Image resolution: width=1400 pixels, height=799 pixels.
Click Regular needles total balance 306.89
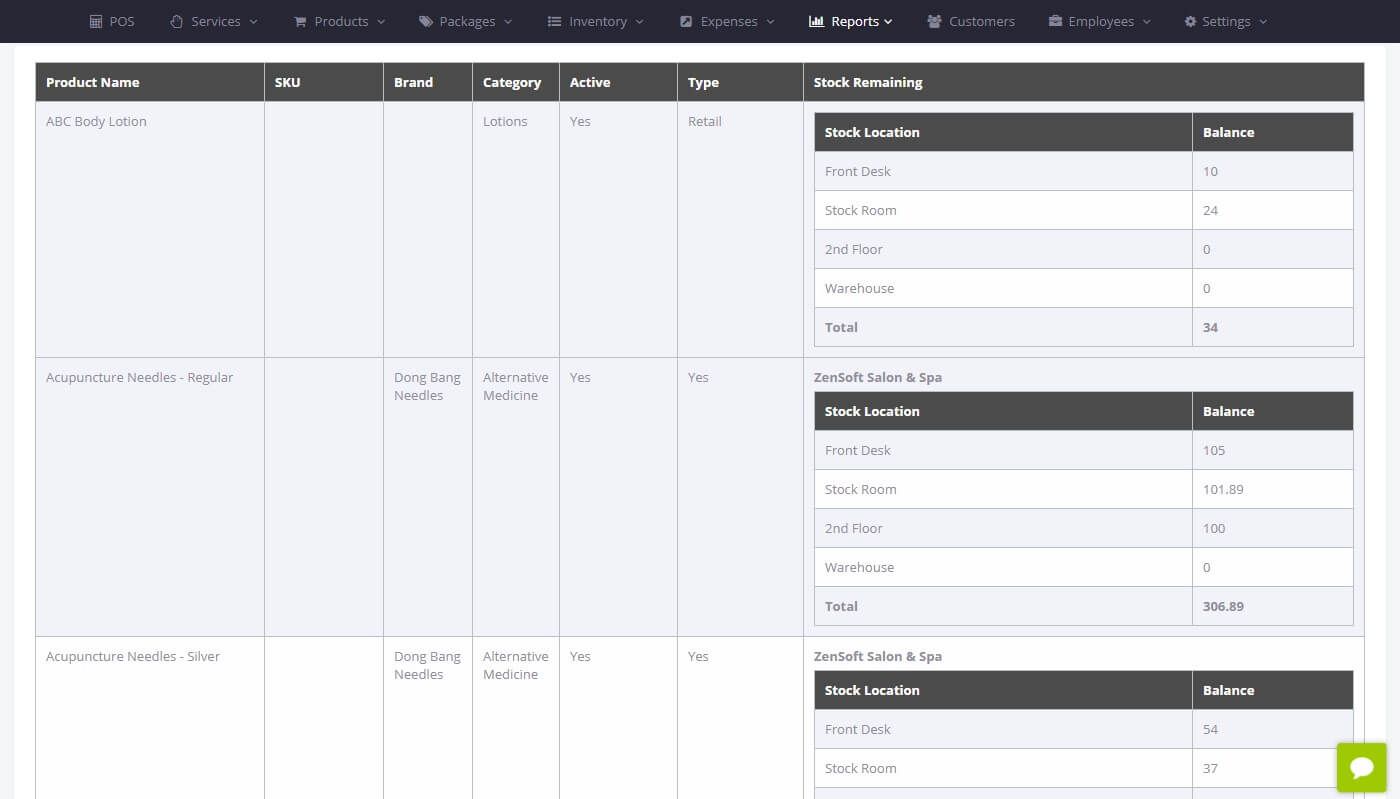coord(1224,606)
